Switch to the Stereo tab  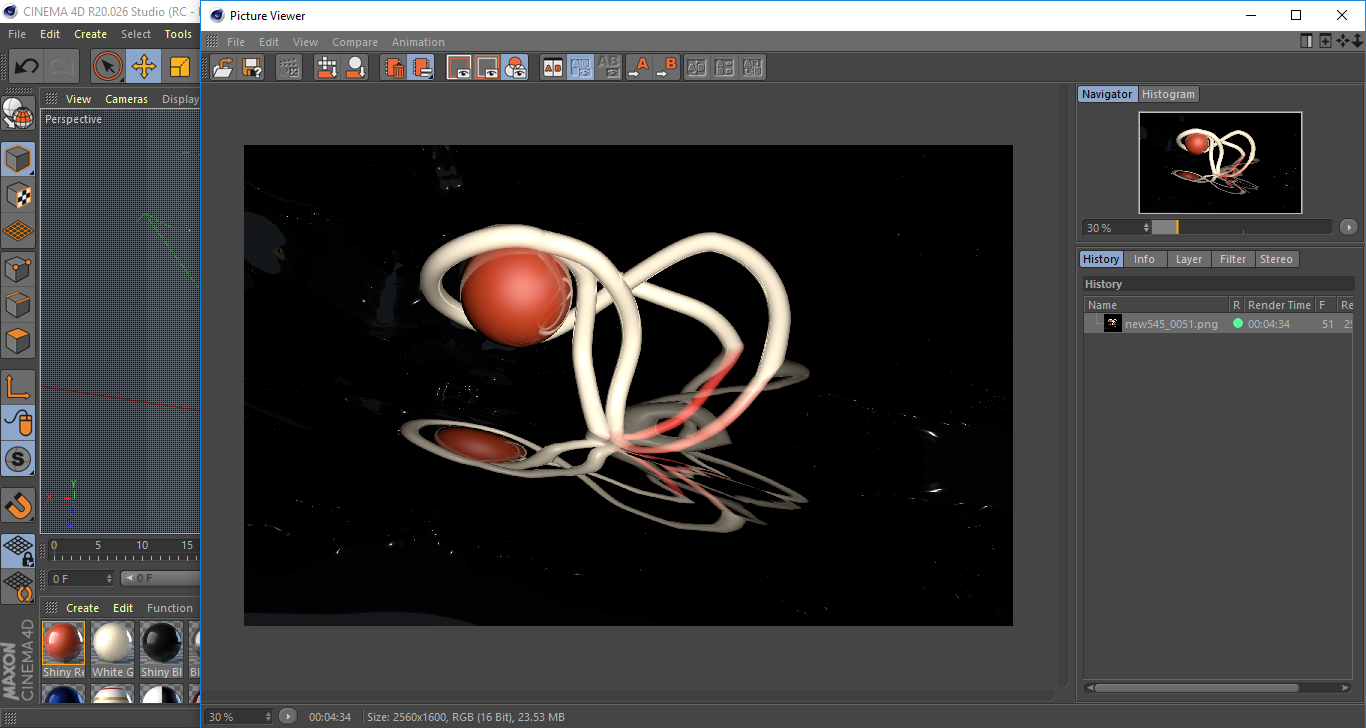tap(1276, 259)
